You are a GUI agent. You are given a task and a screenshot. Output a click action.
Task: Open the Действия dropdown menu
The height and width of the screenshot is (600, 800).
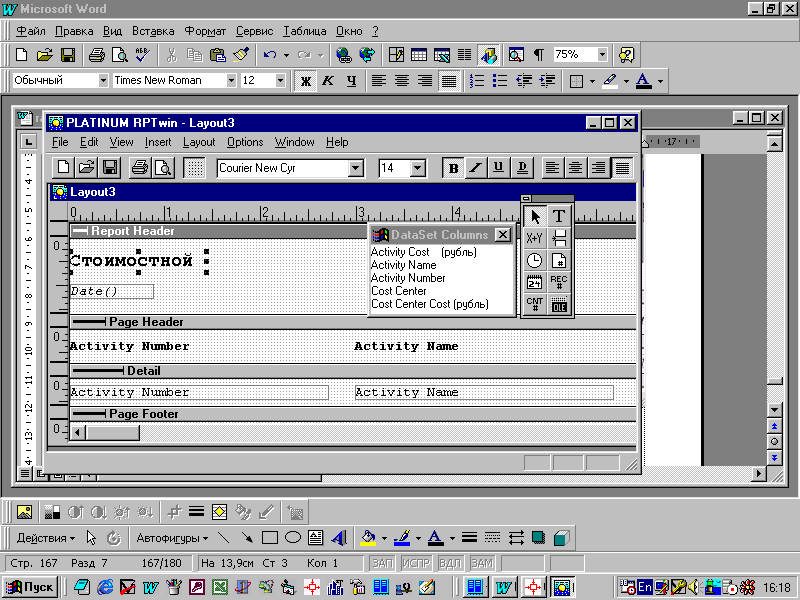pyautogui.click(x=46, y=538)
